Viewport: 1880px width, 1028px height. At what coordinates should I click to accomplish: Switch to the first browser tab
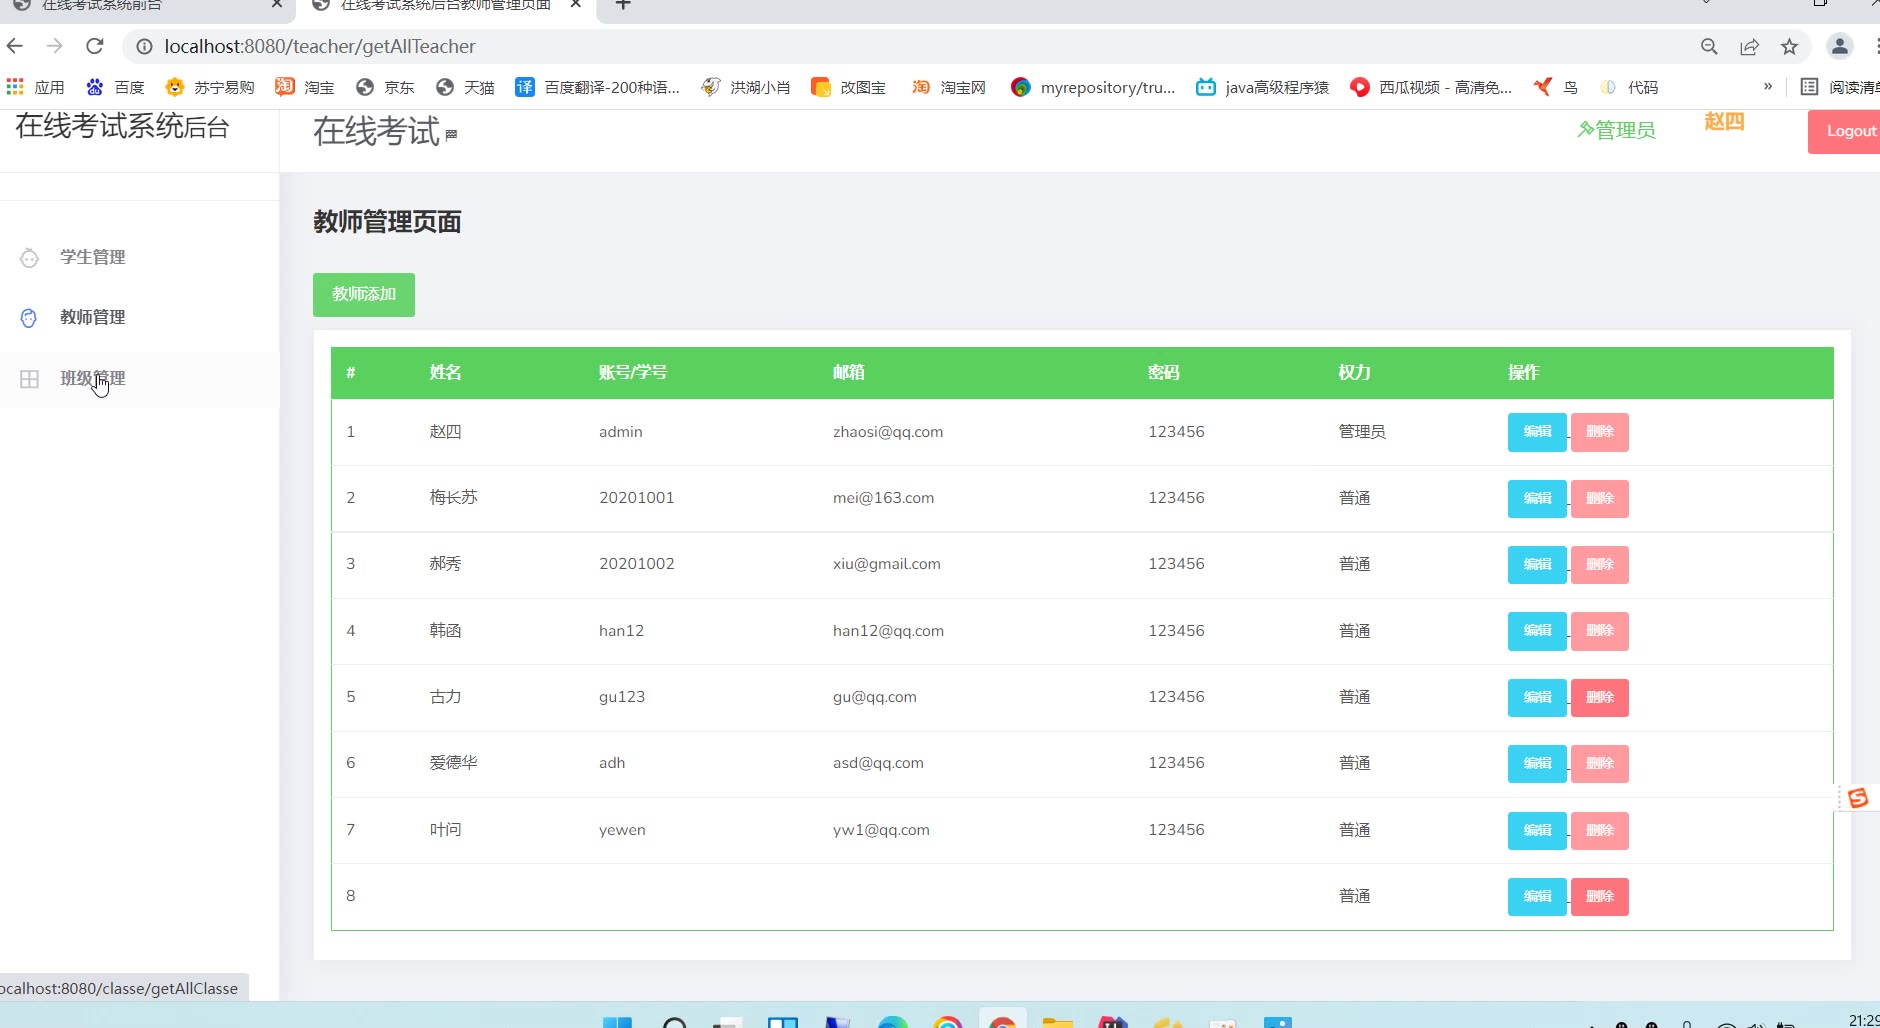(x=140, y=6)
